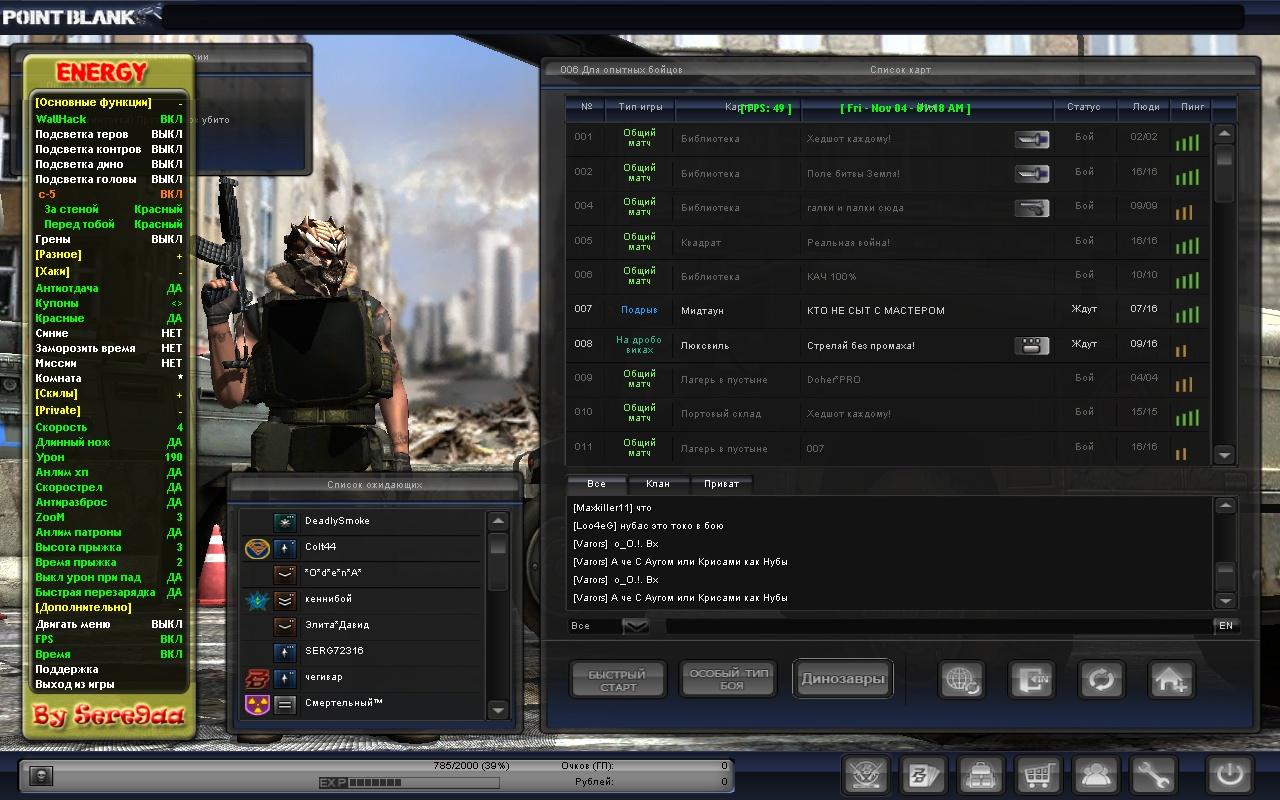Click the pistol icon in room 004

coord(1032,208)
